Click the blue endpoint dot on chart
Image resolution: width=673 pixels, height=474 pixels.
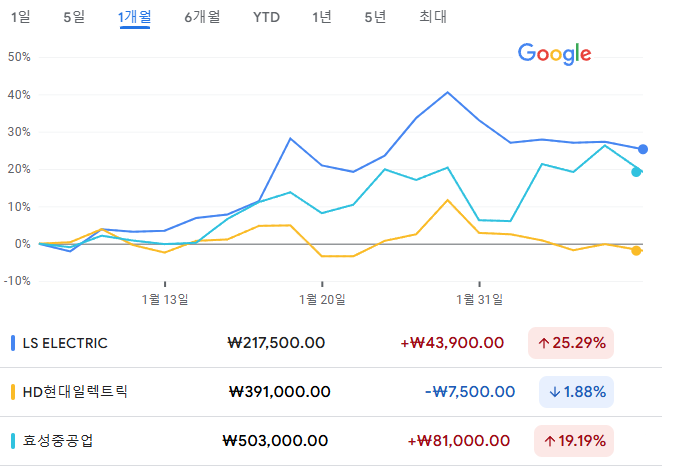coord(643,149)
